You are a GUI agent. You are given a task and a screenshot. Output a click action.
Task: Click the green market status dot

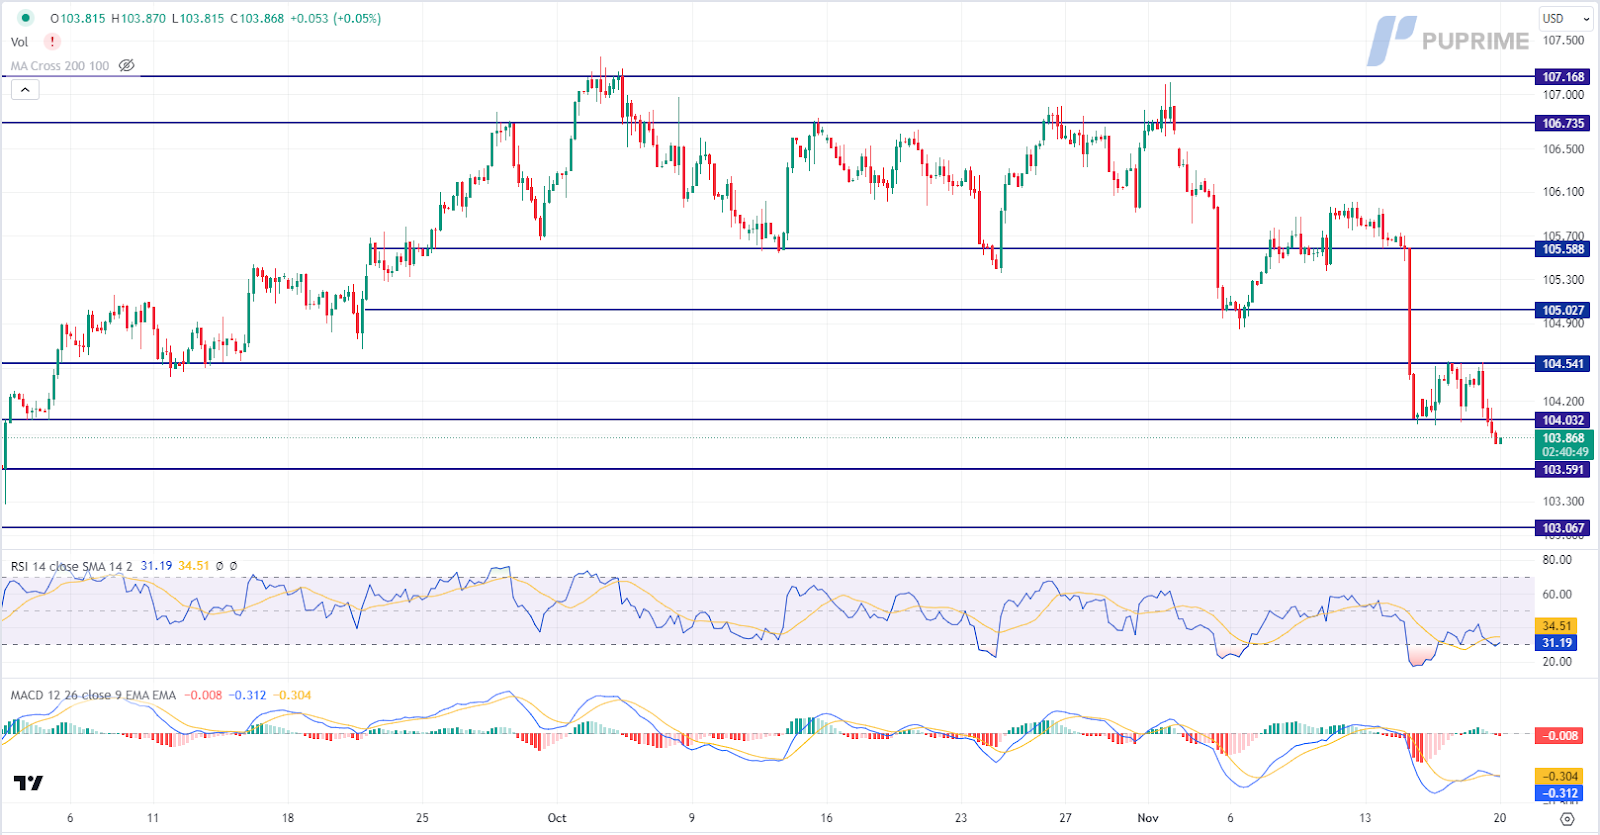(x=26, y=18)
